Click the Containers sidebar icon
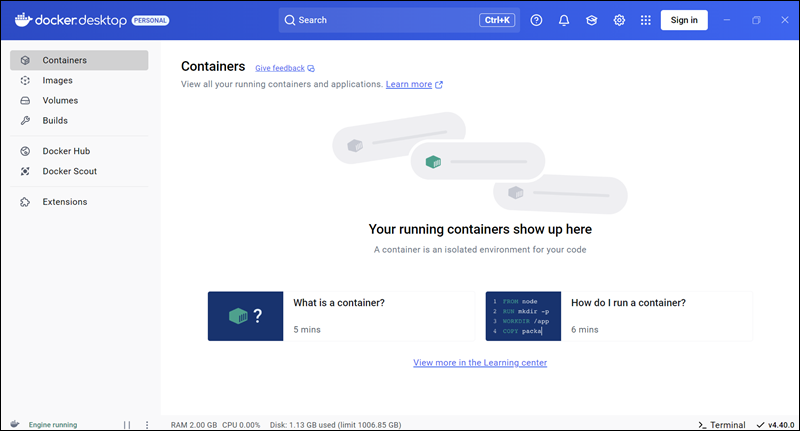The image size is (800, 431). pos(25,60)
